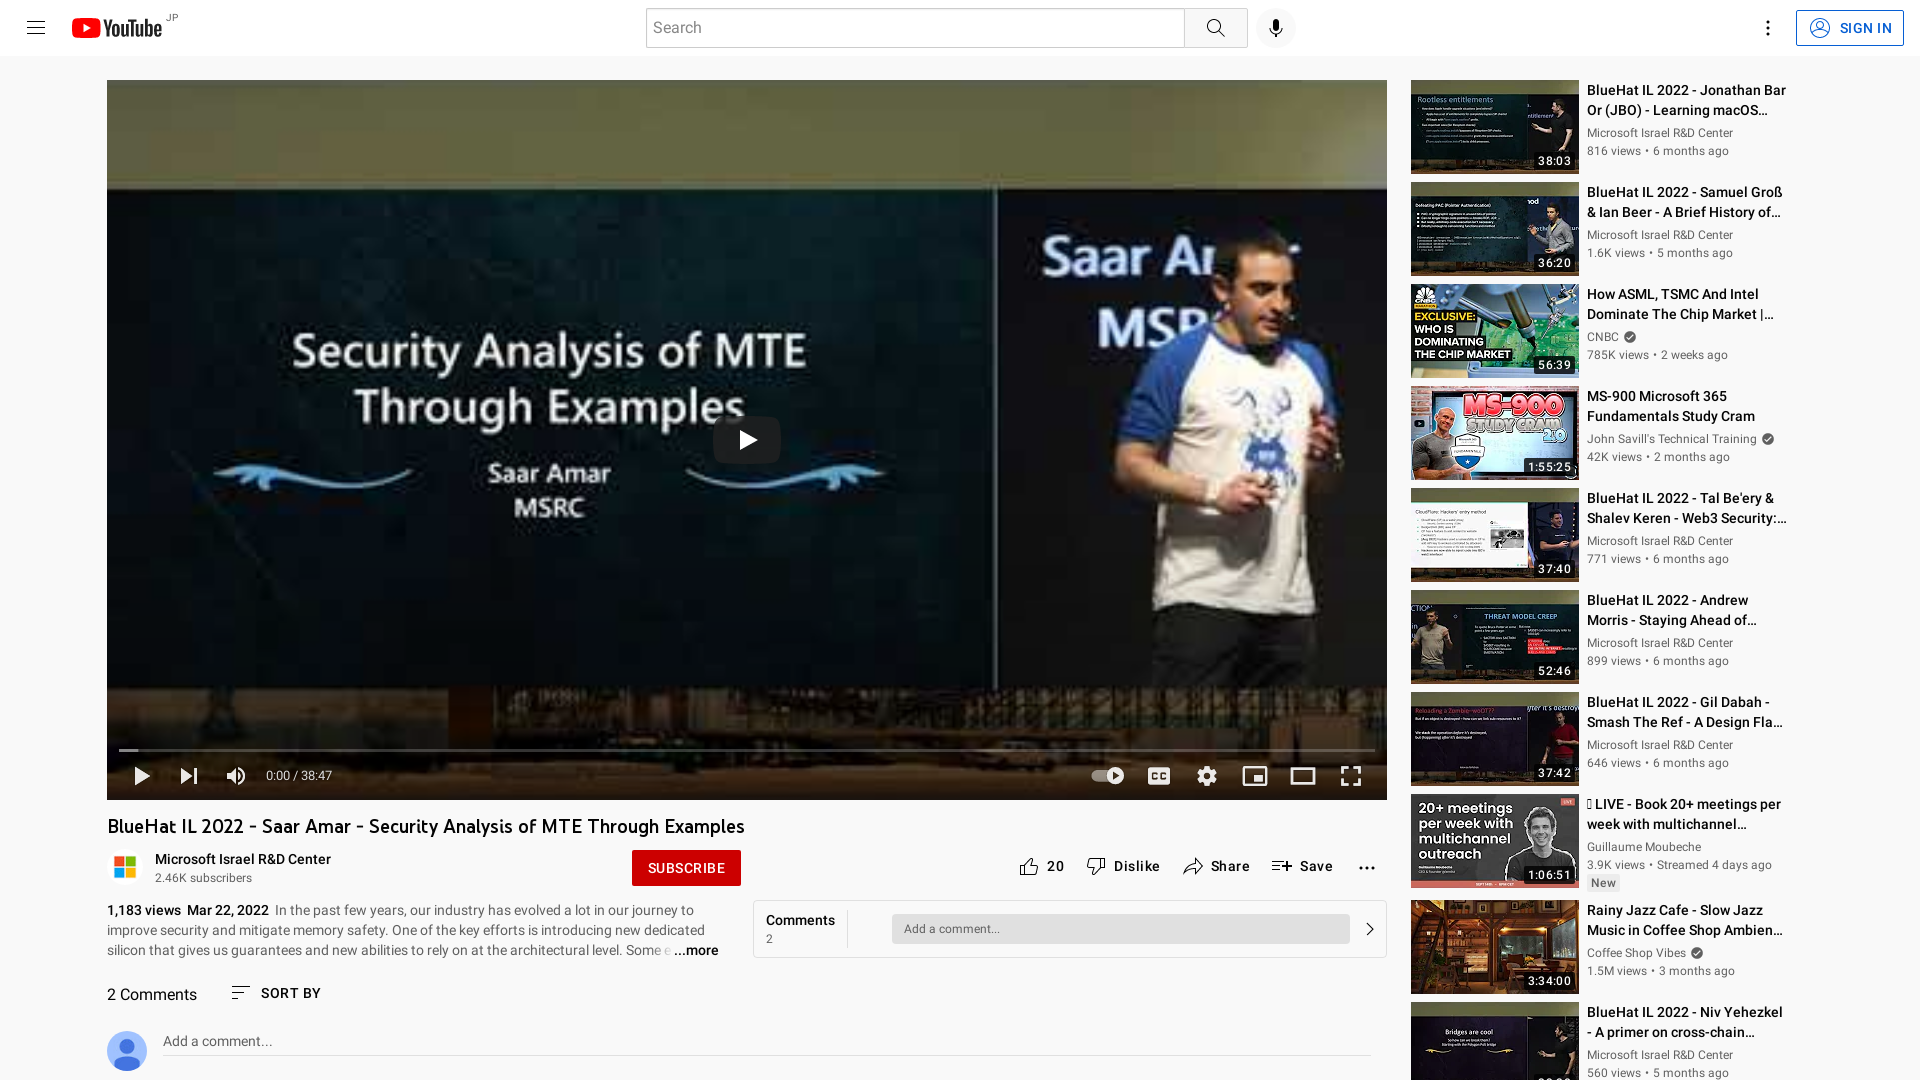Open Gil Dabah Smash The Ref thumbnail
Image resolution: width=1920 pixels, height=1080 pixels.
tap(1494, 739)
